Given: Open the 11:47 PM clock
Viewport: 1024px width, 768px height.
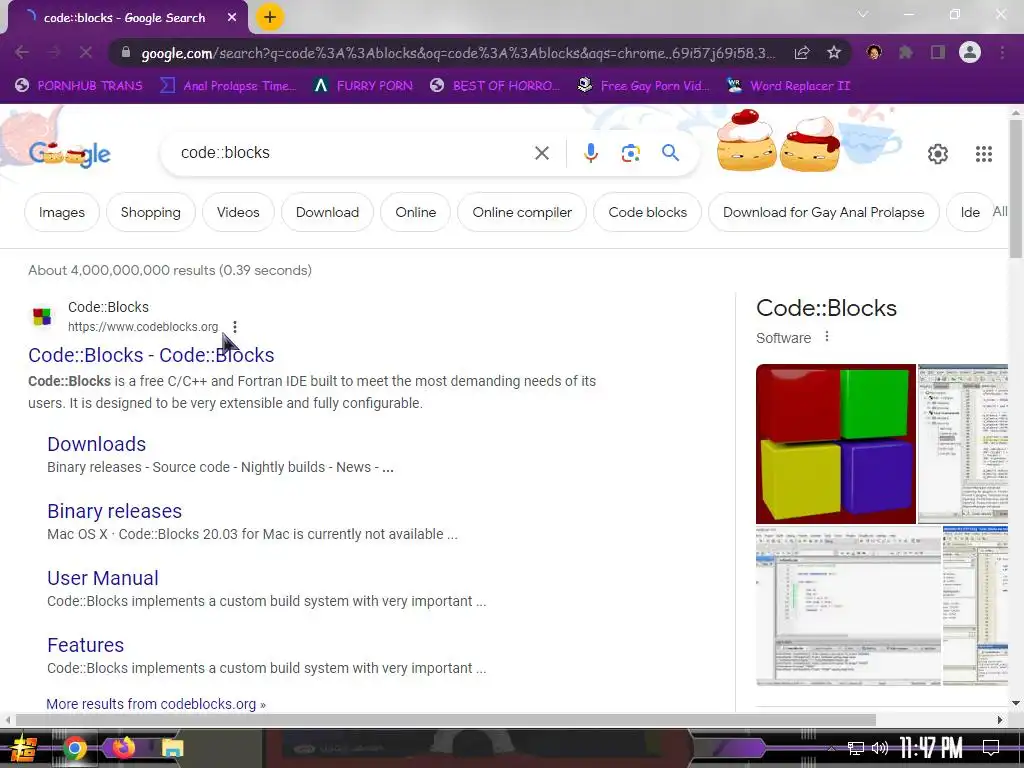Looking at the screenshot, I should point(931,748).
